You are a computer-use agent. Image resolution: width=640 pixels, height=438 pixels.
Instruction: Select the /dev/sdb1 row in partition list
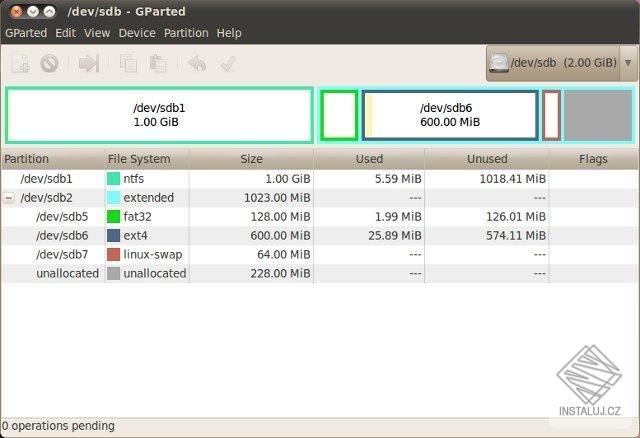pyautogui.click(x=320, y=179)
